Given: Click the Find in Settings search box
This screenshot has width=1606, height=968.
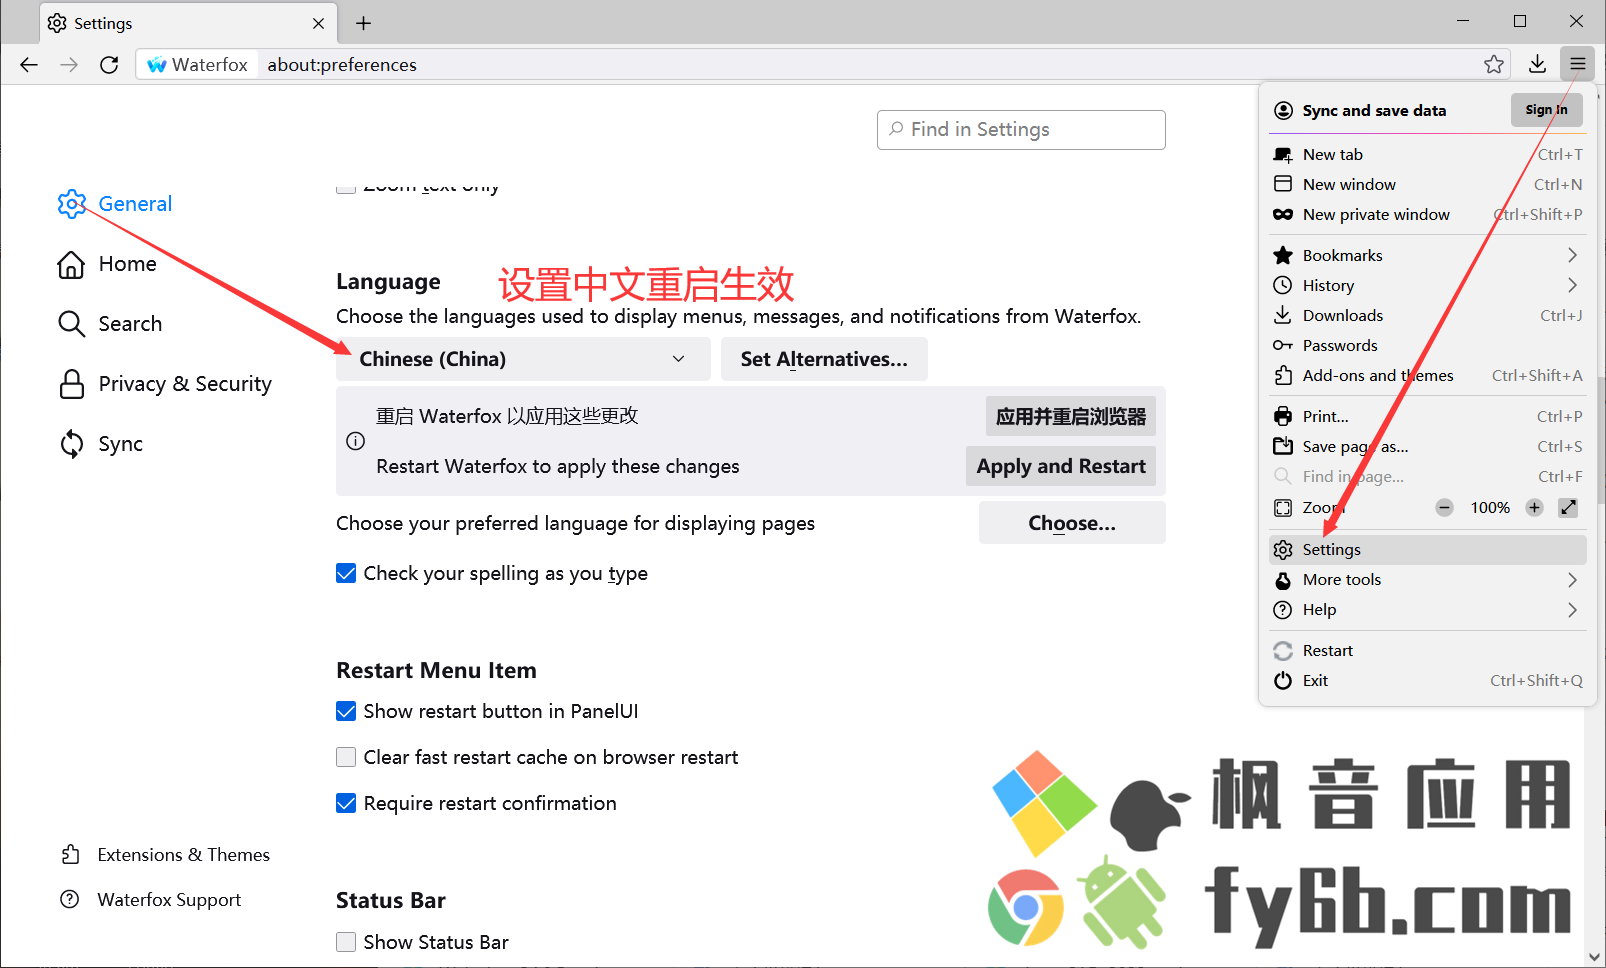Looking at the screenshot, I should [x=1021, y=130].
